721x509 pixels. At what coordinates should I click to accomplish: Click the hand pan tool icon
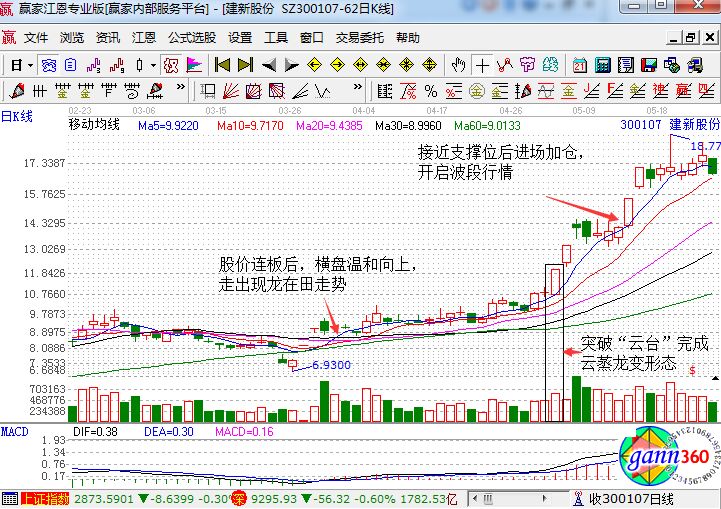tap(459, 65)
